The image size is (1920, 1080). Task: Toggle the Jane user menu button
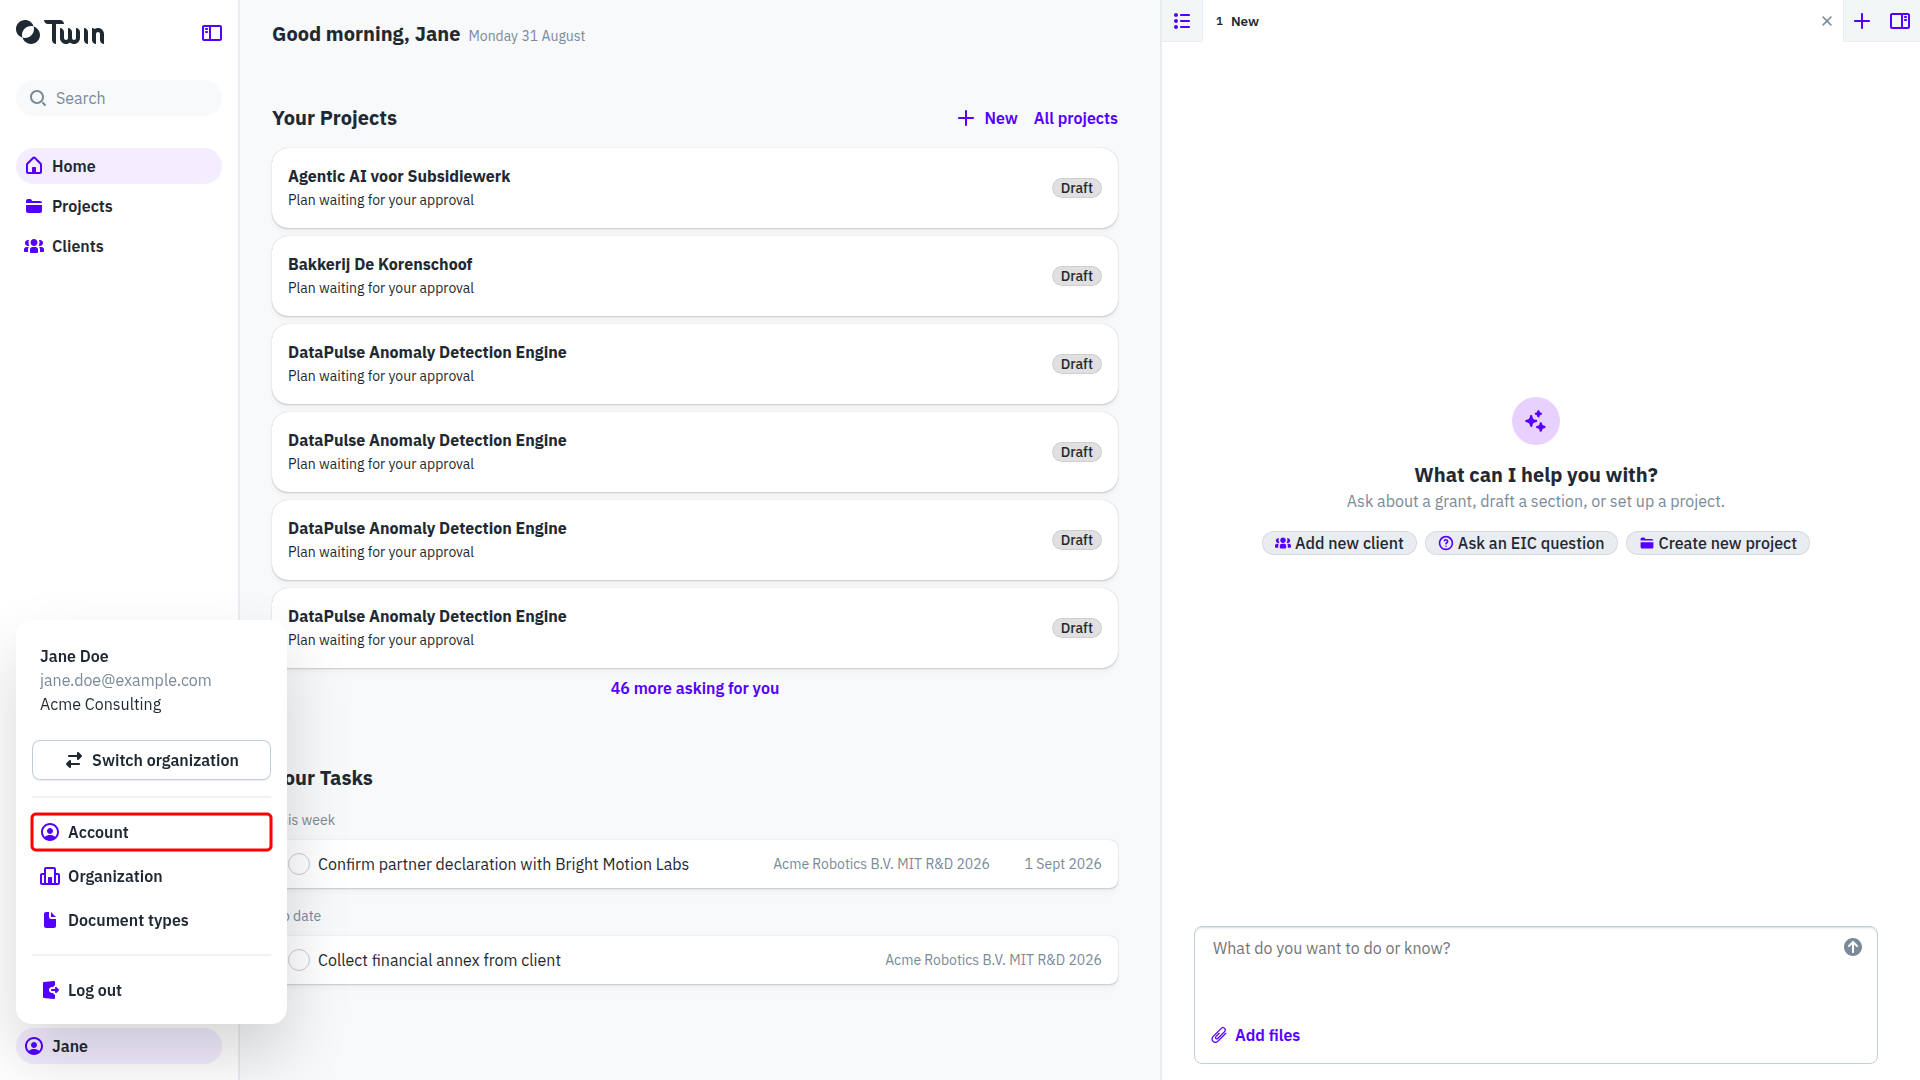pos(119,1046)
